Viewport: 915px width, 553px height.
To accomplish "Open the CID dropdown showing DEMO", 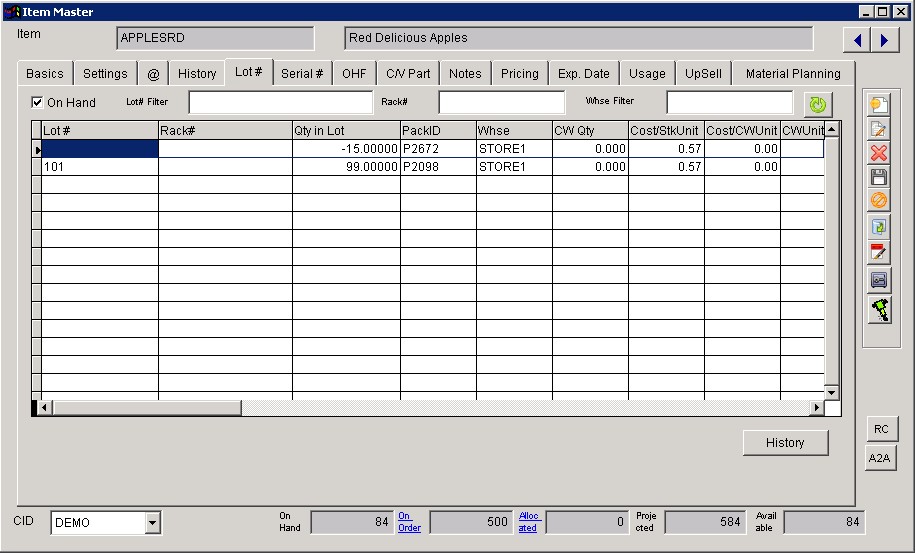I will coord(152,522).
